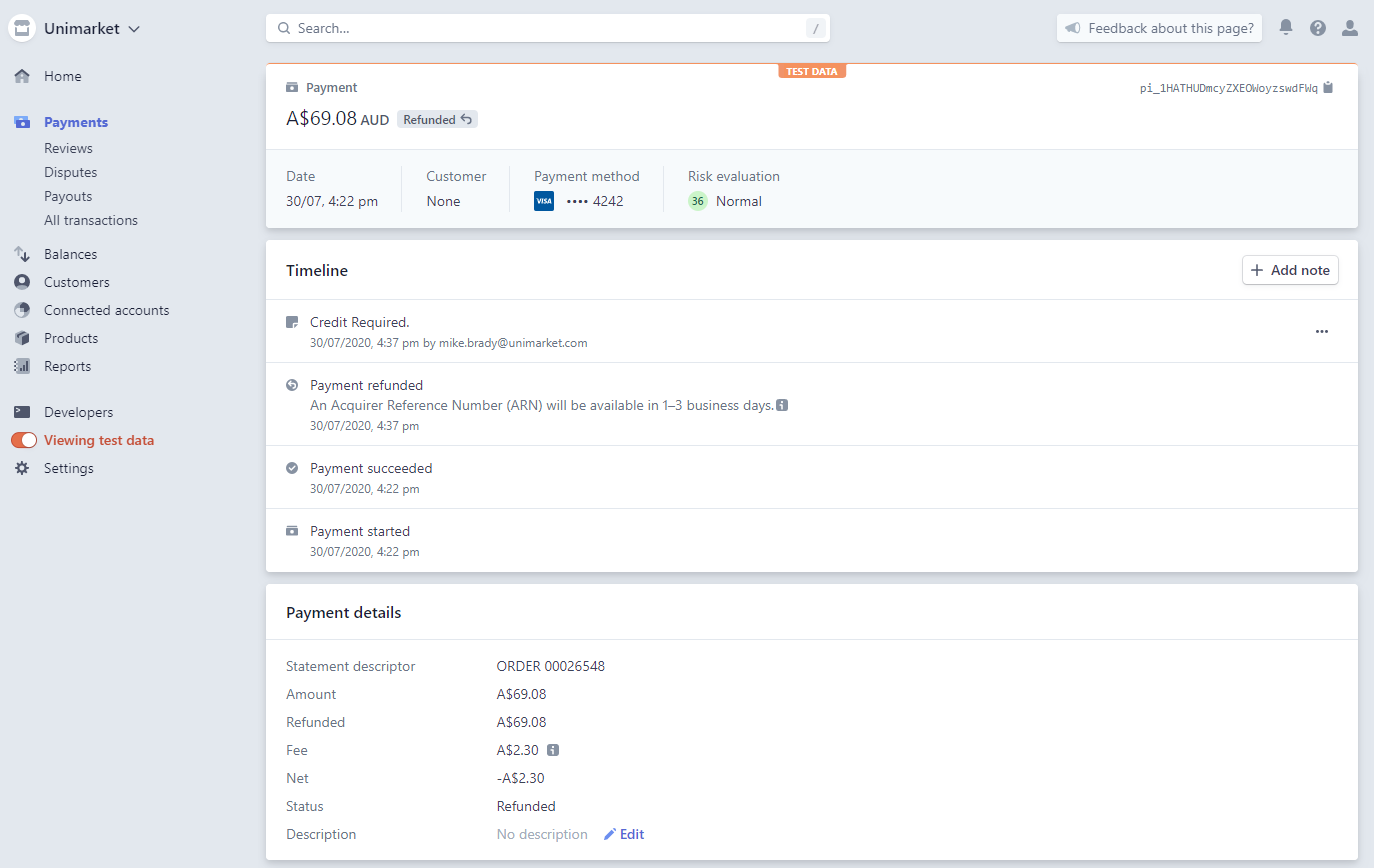Click the Balances arrows icon
The width and height of the screenshot is (1374, 868).
tap(22, 254)
